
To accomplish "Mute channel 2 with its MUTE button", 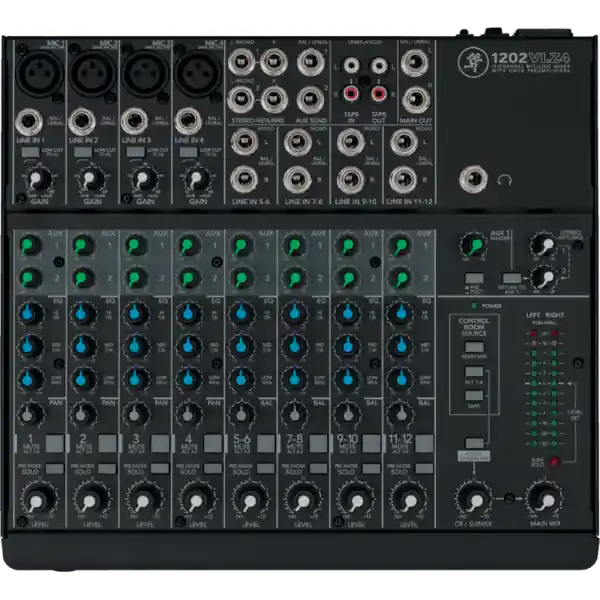I will click(108, 443).
